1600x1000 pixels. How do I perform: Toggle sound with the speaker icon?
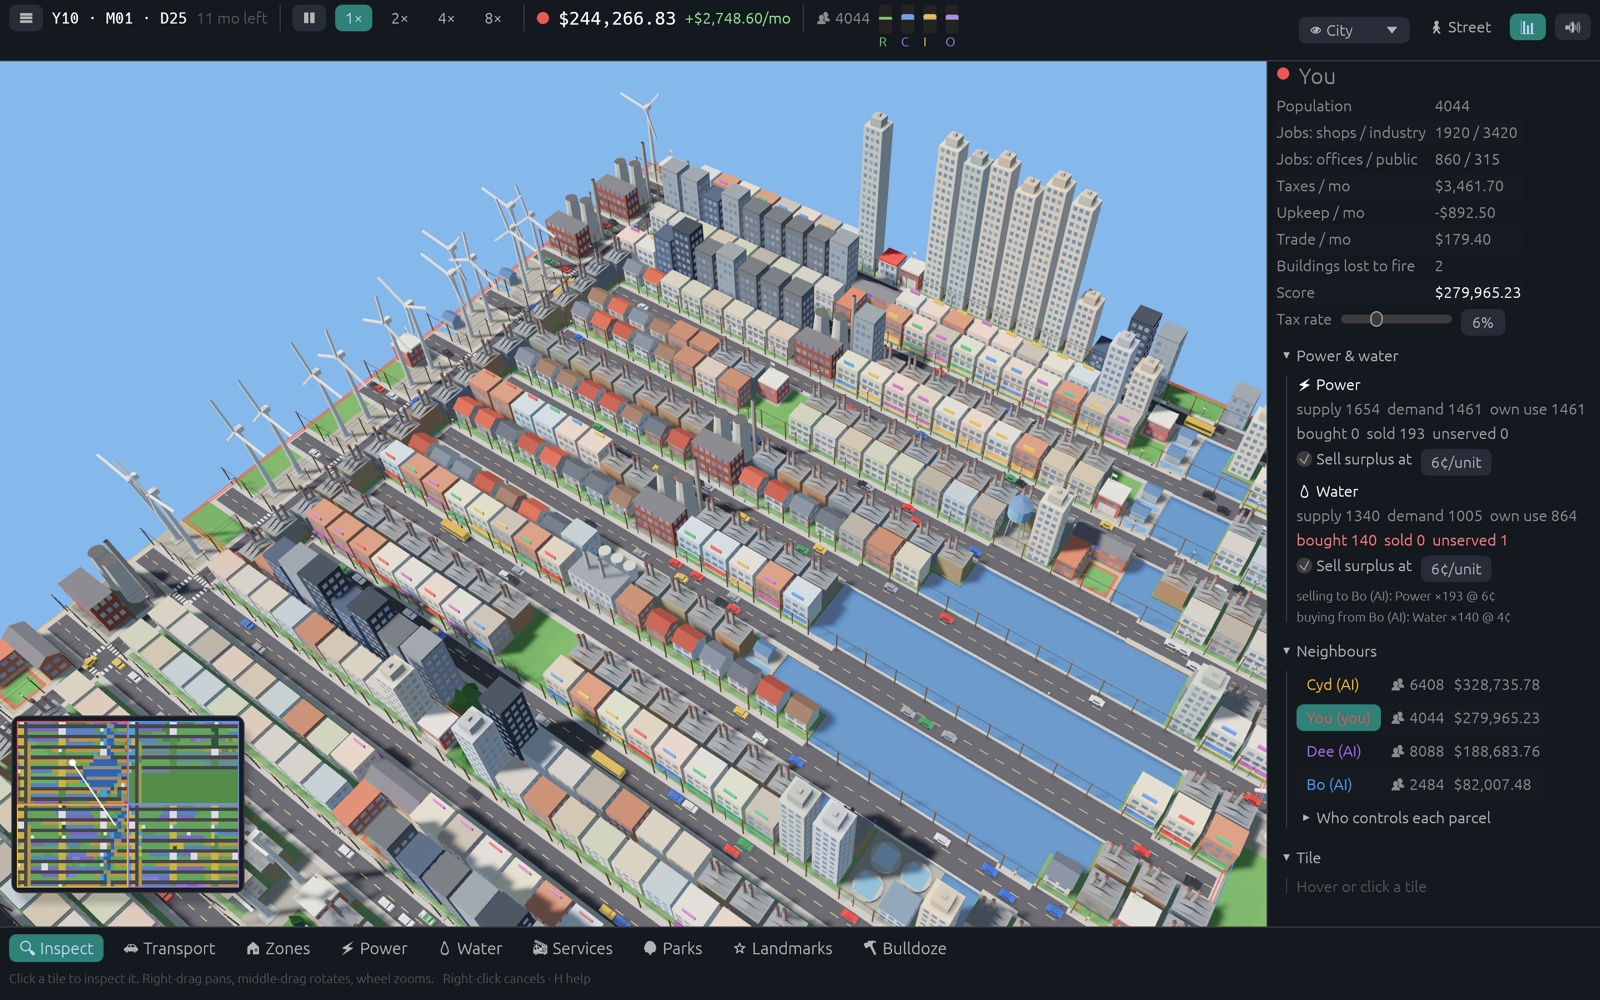click(x=1573, y=27)
